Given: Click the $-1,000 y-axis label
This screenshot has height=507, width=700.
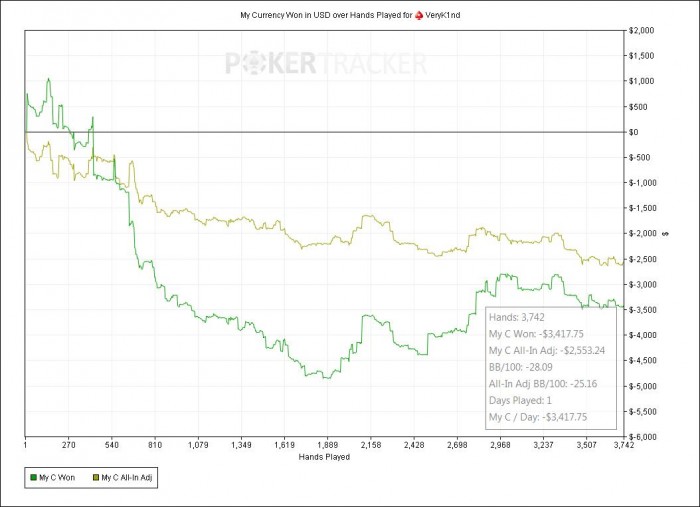Looking at the screenshot, I should tap(642, 183).
